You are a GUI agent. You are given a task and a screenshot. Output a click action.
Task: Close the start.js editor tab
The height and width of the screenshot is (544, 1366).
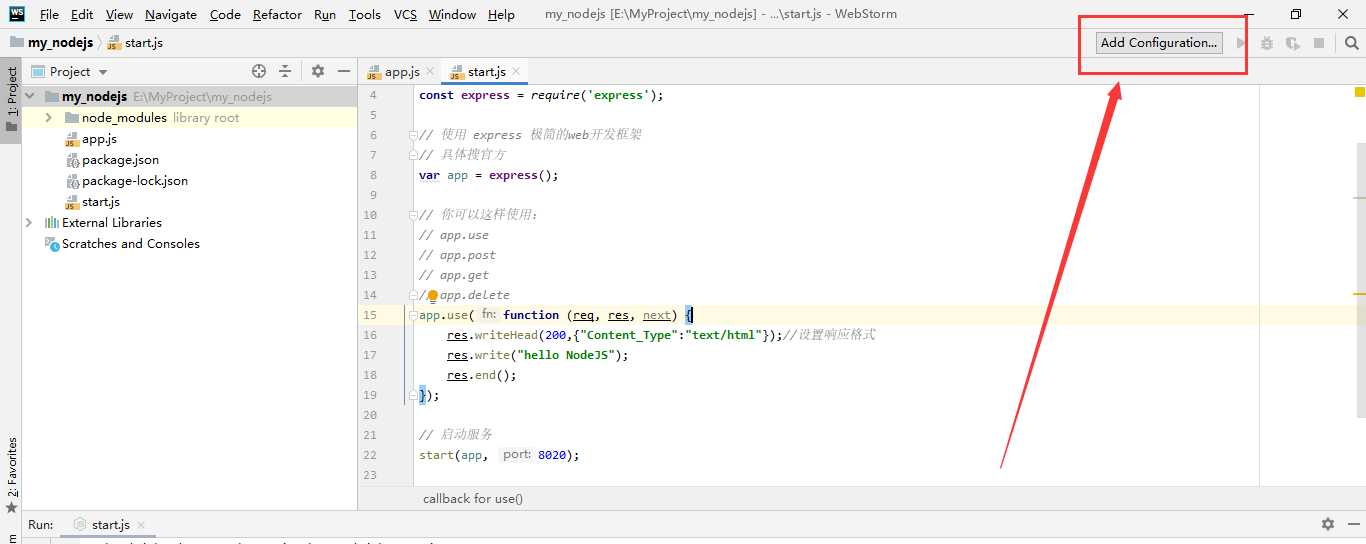[515, 71]
